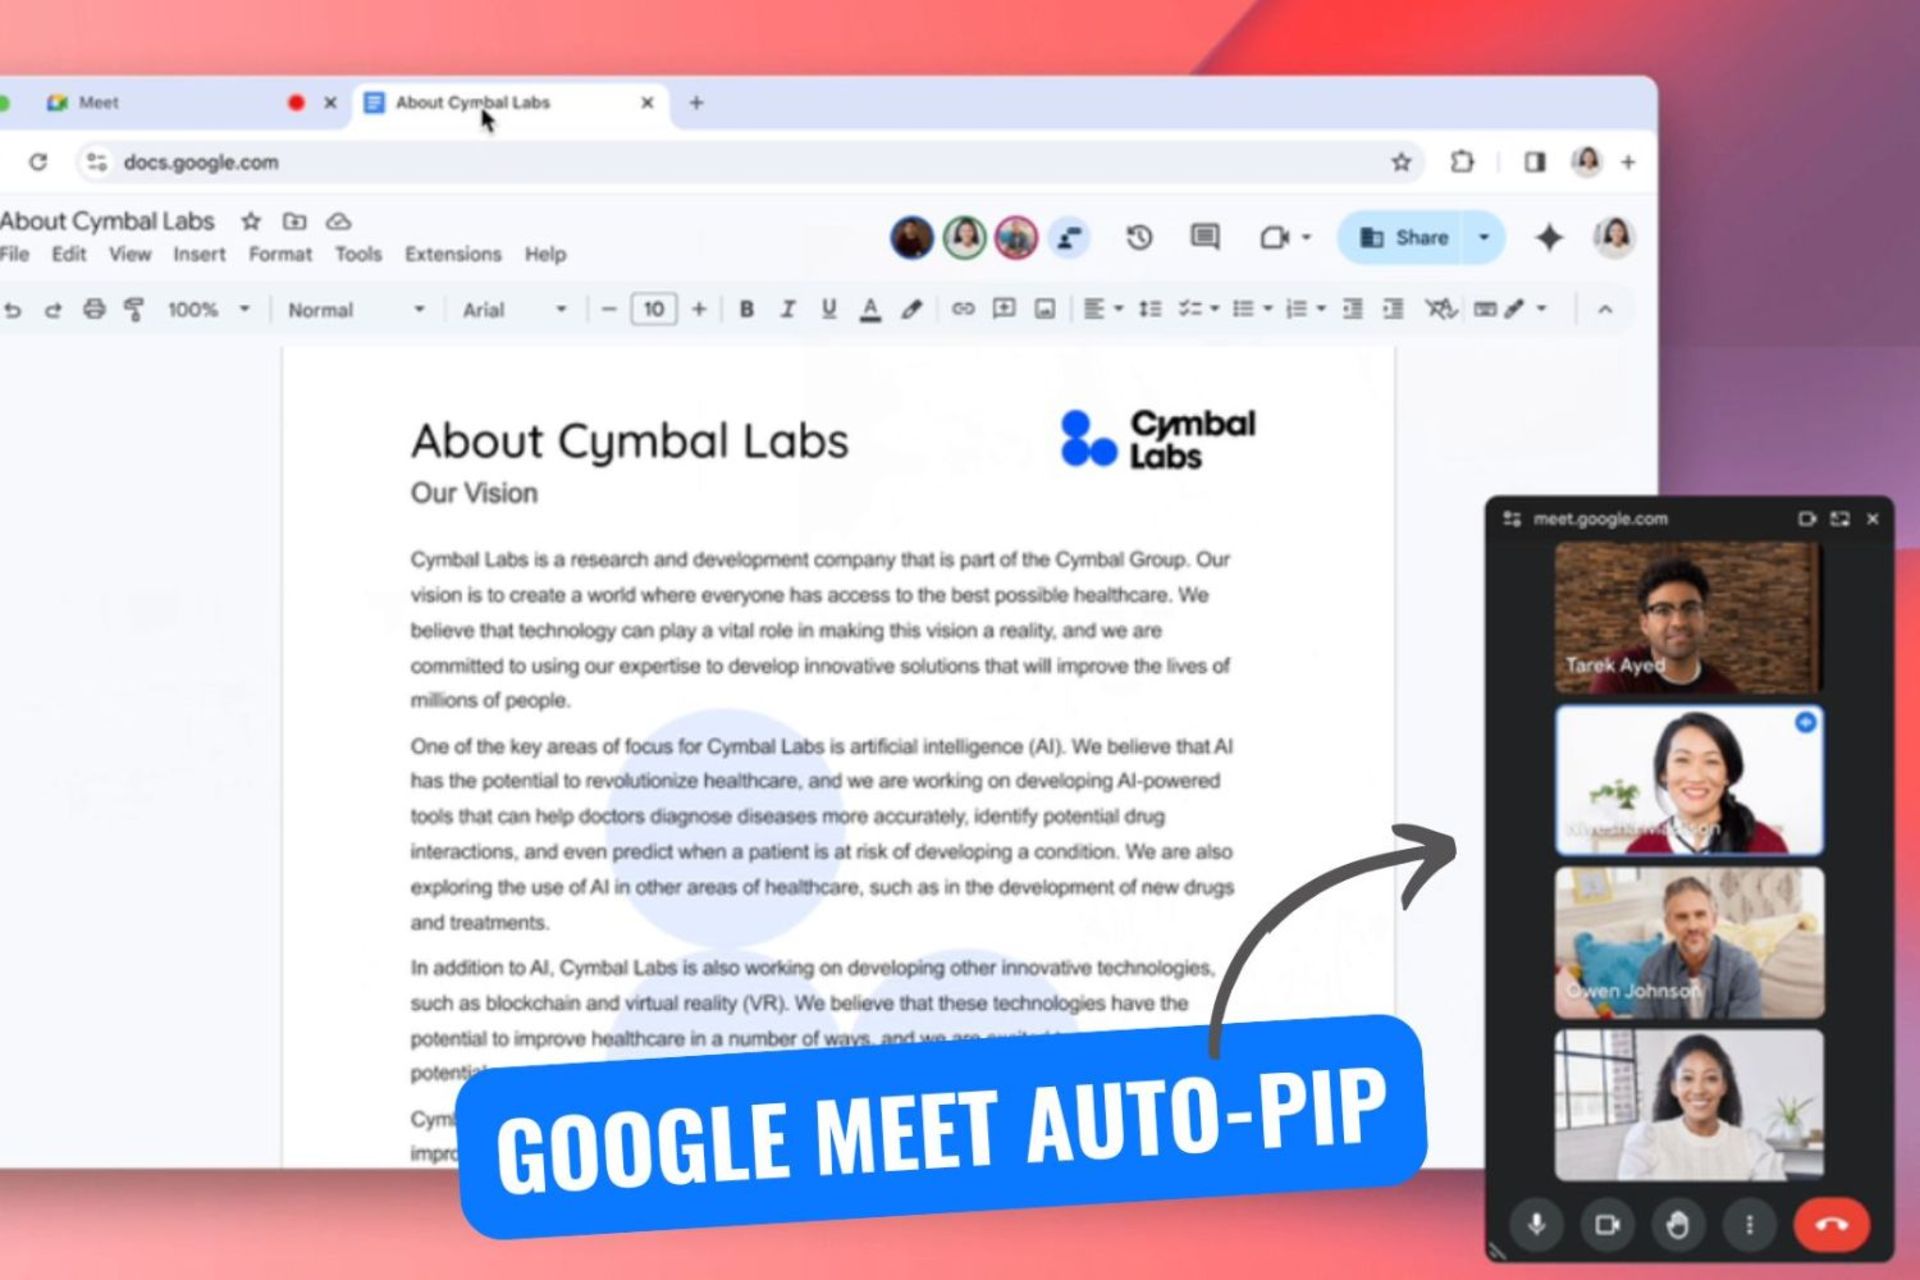Star the About Cymbal Labs document
This screenshot has height=1280, width=1920.
[x=251, y=221]
